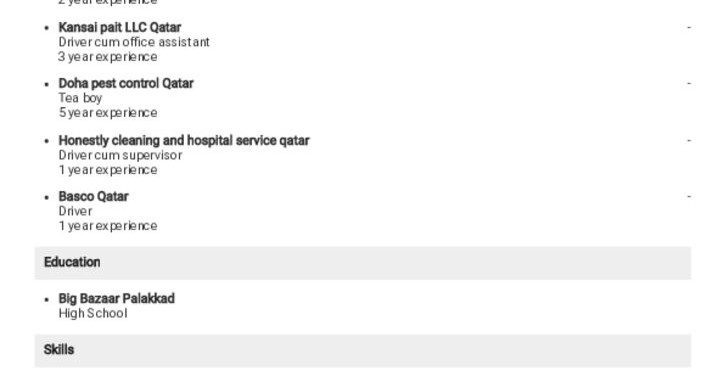Select the Big Bazaar Palakkad entry

tap(116, 298)
